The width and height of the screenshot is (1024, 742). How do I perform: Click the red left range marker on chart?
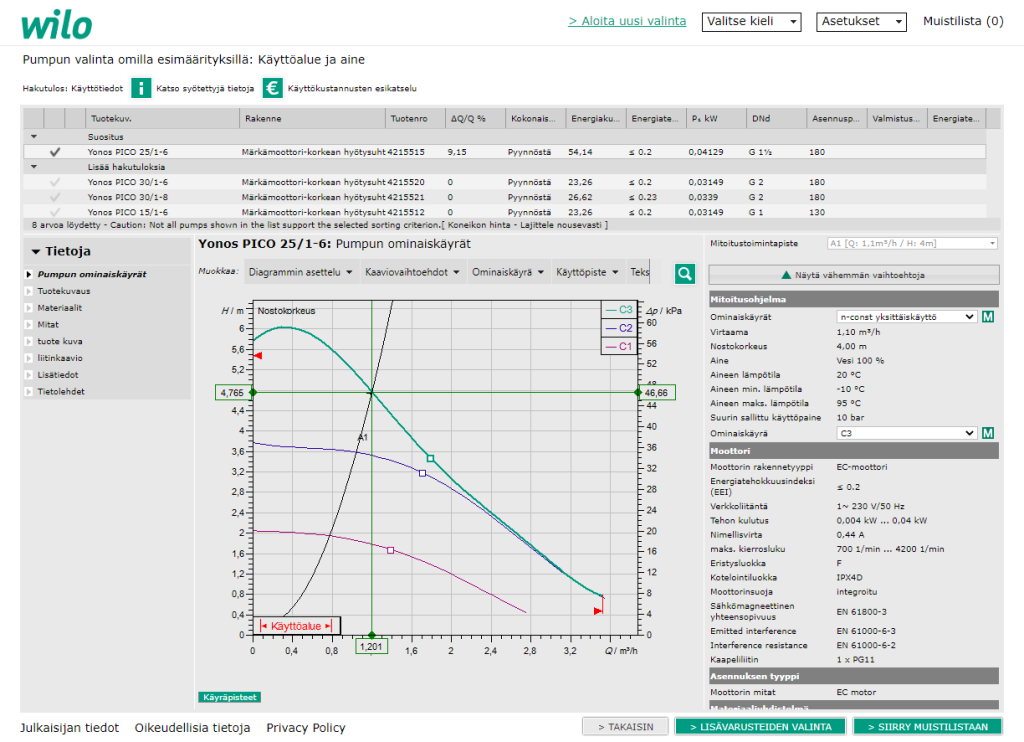click(x=257, y=356)
